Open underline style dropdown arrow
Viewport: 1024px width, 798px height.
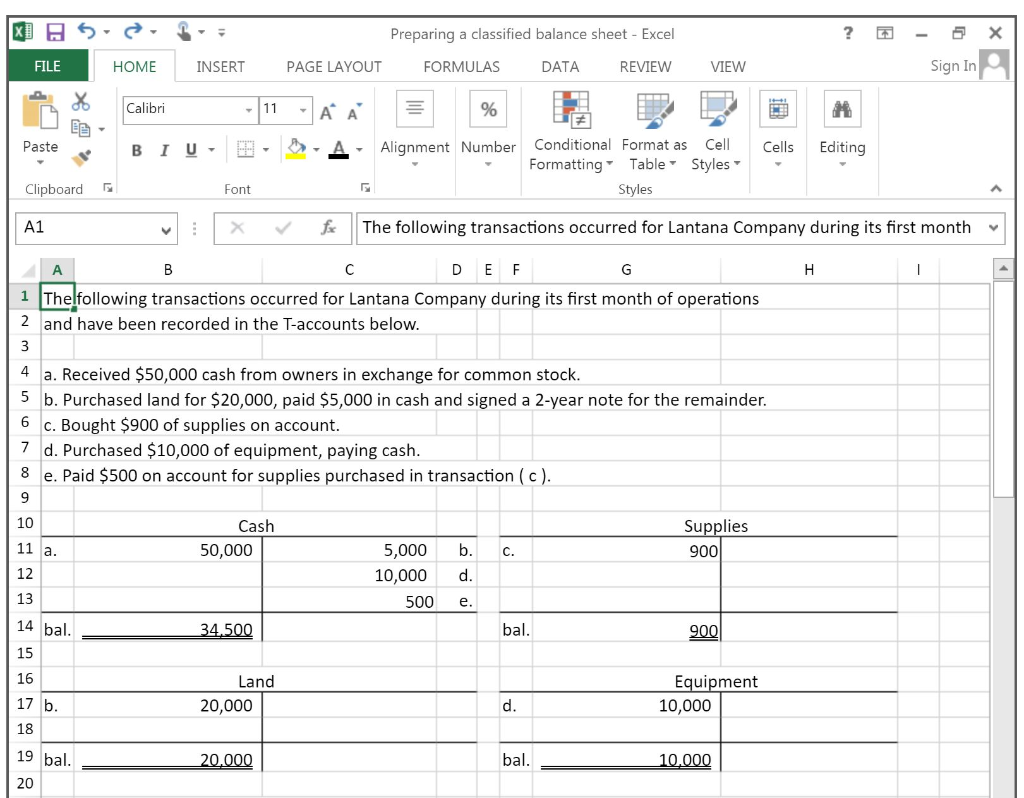click(212, 150)
